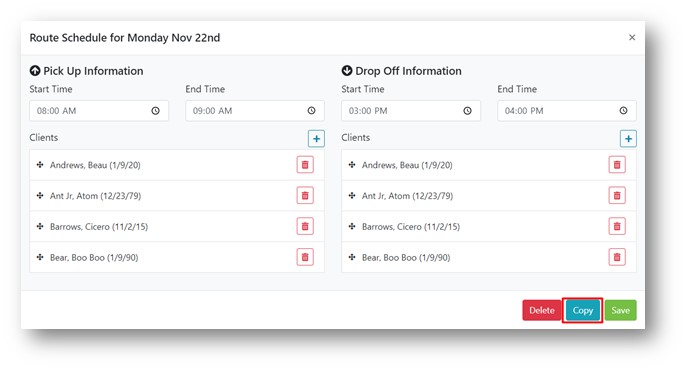Click the up-arrow icon beside Pick Up Information
The width and height of the screenshot is (687, 371).
pyautogui.click(x=35, y=71)
